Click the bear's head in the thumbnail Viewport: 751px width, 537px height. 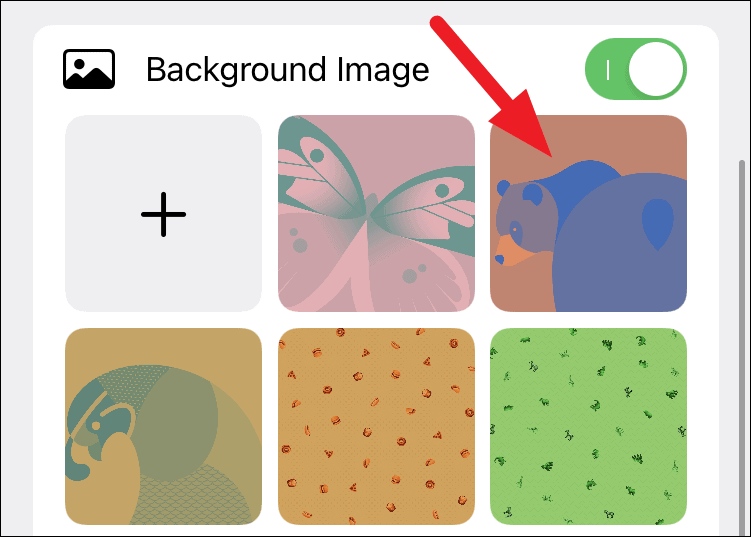click(x=524, y=220)
